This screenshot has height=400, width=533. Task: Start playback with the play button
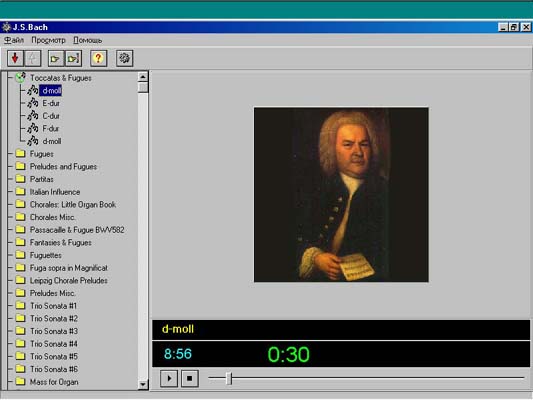click(169, 378)
